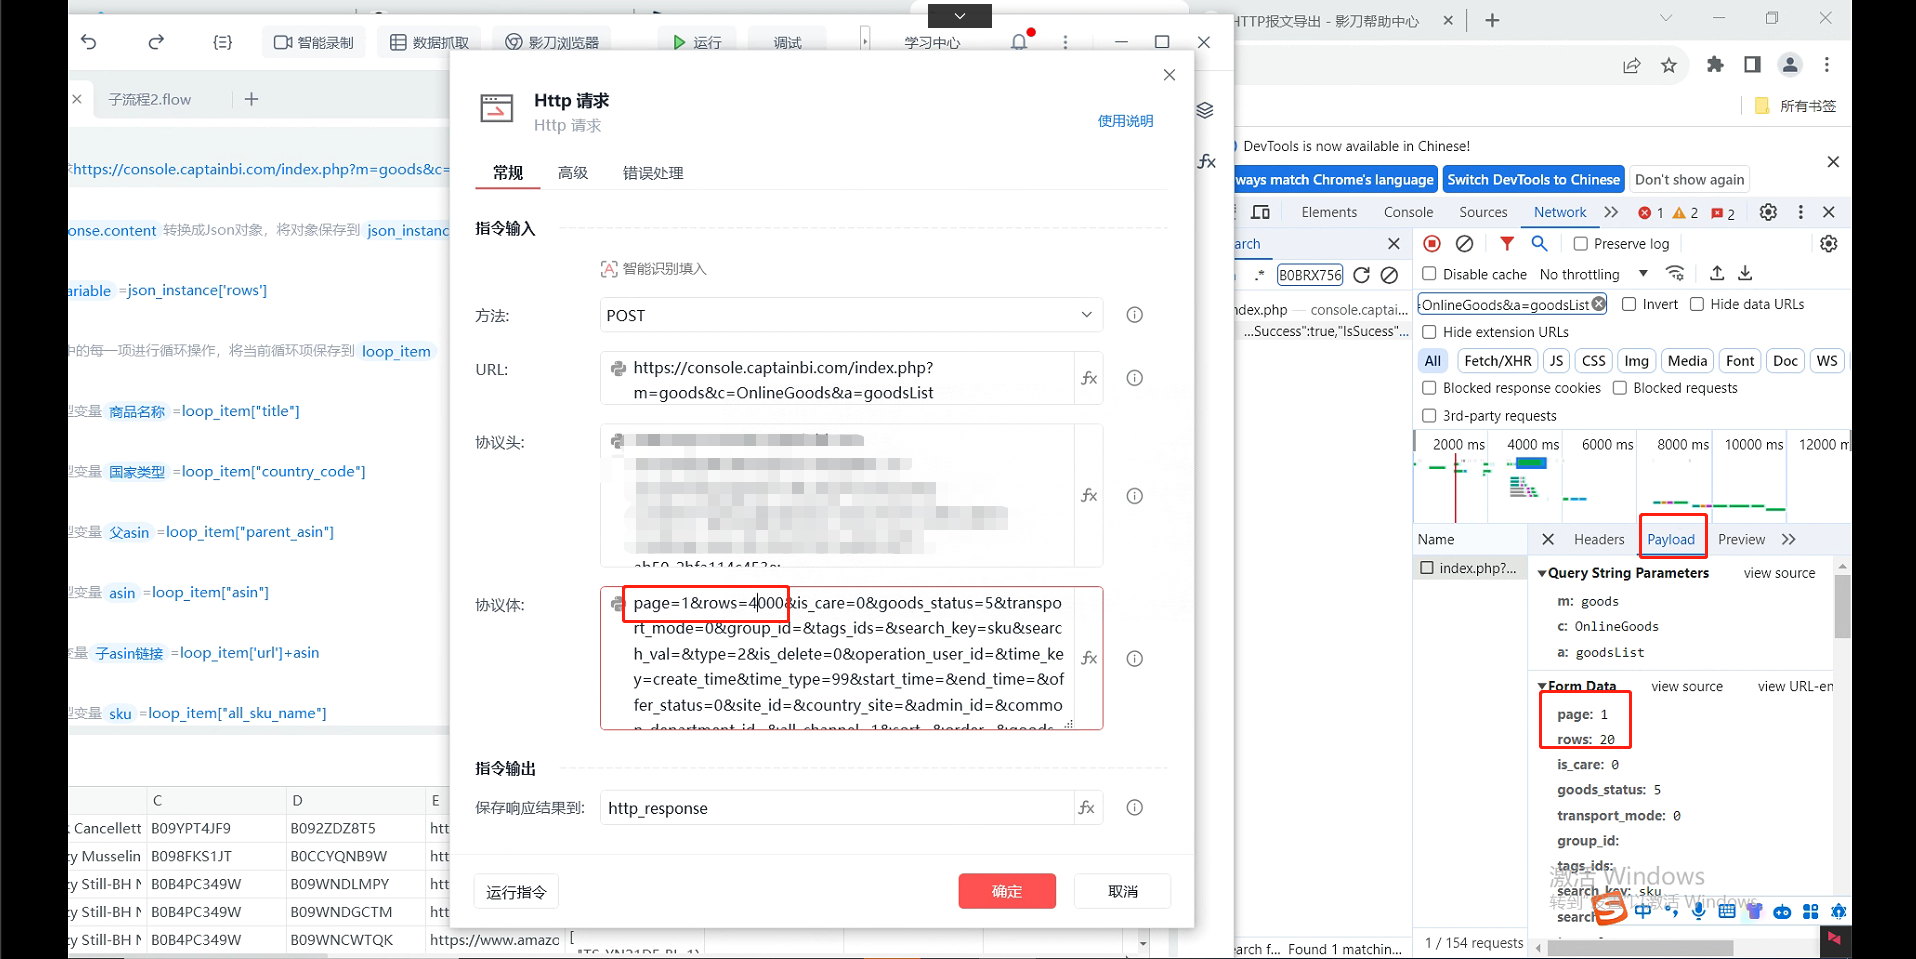Open the Headers tab of the request
The width and height of the screenshot is (1916, 959).
(1599, 539)
